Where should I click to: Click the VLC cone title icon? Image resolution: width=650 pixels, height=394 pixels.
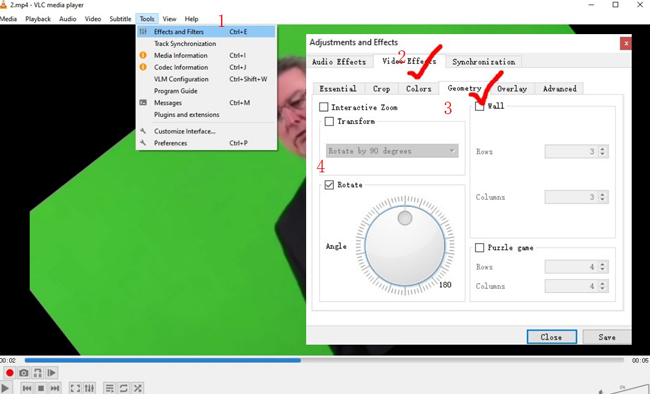pos(3,5)
